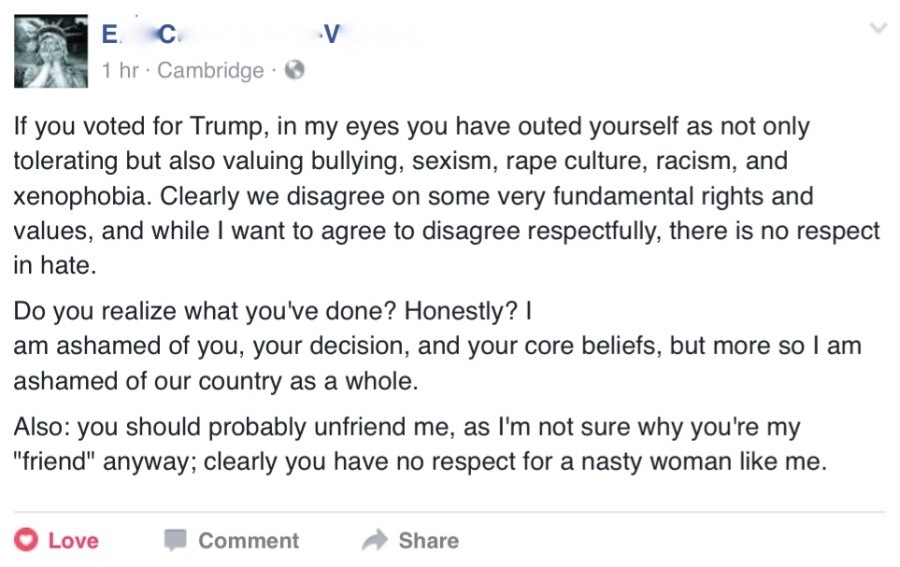Toggle off the Love reaction label
The image size is (900, 567).
pyautogui.click(x=73, y=541)
